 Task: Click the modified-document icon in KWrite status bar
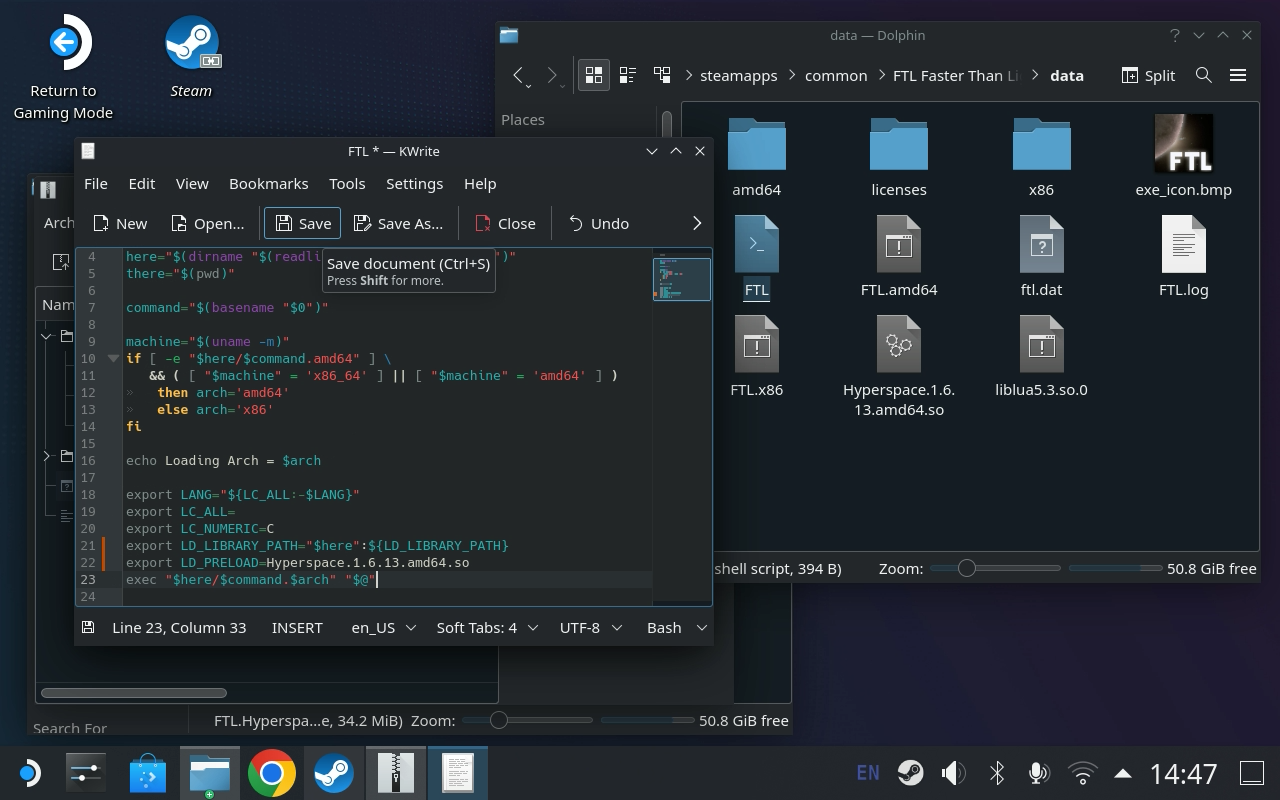(x=88, y=627)
